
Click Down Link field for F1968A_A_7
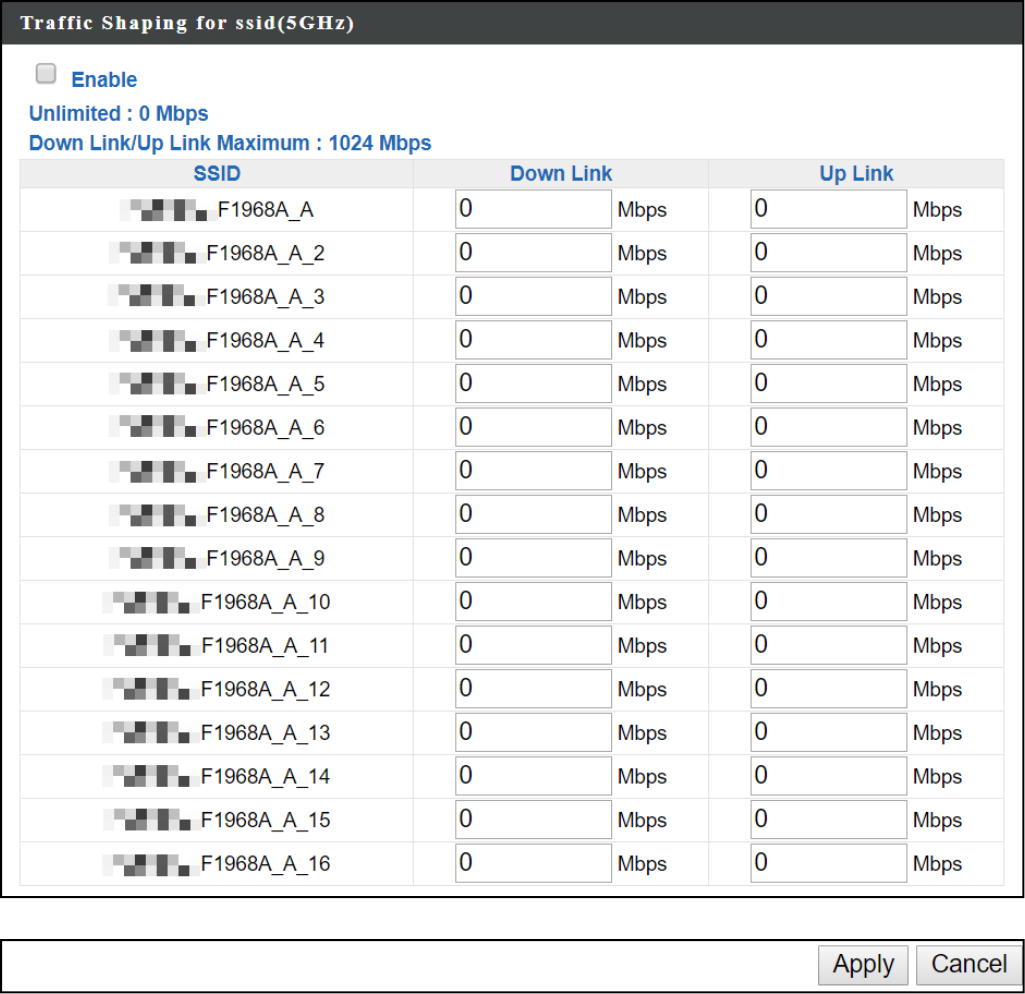click(x=533, y=471)
